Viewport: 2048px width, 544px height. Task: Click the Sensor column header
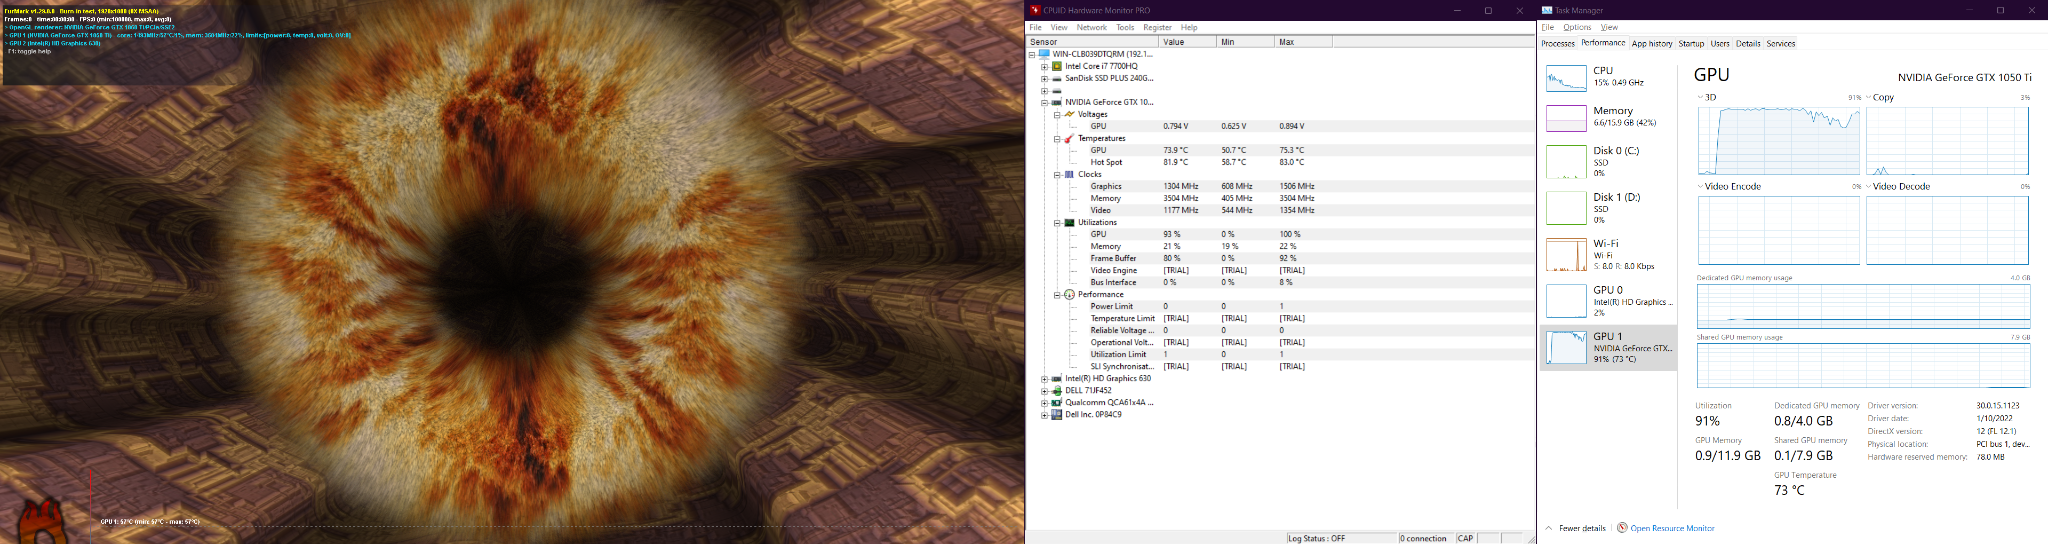tap(1093, 42)
